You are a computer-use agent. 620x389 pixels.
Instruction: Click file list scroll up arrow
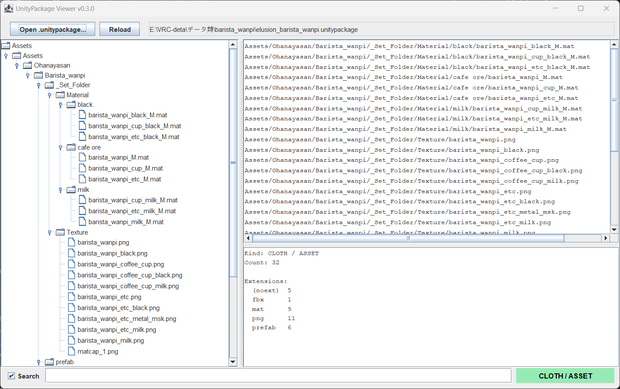coord(614,44)
